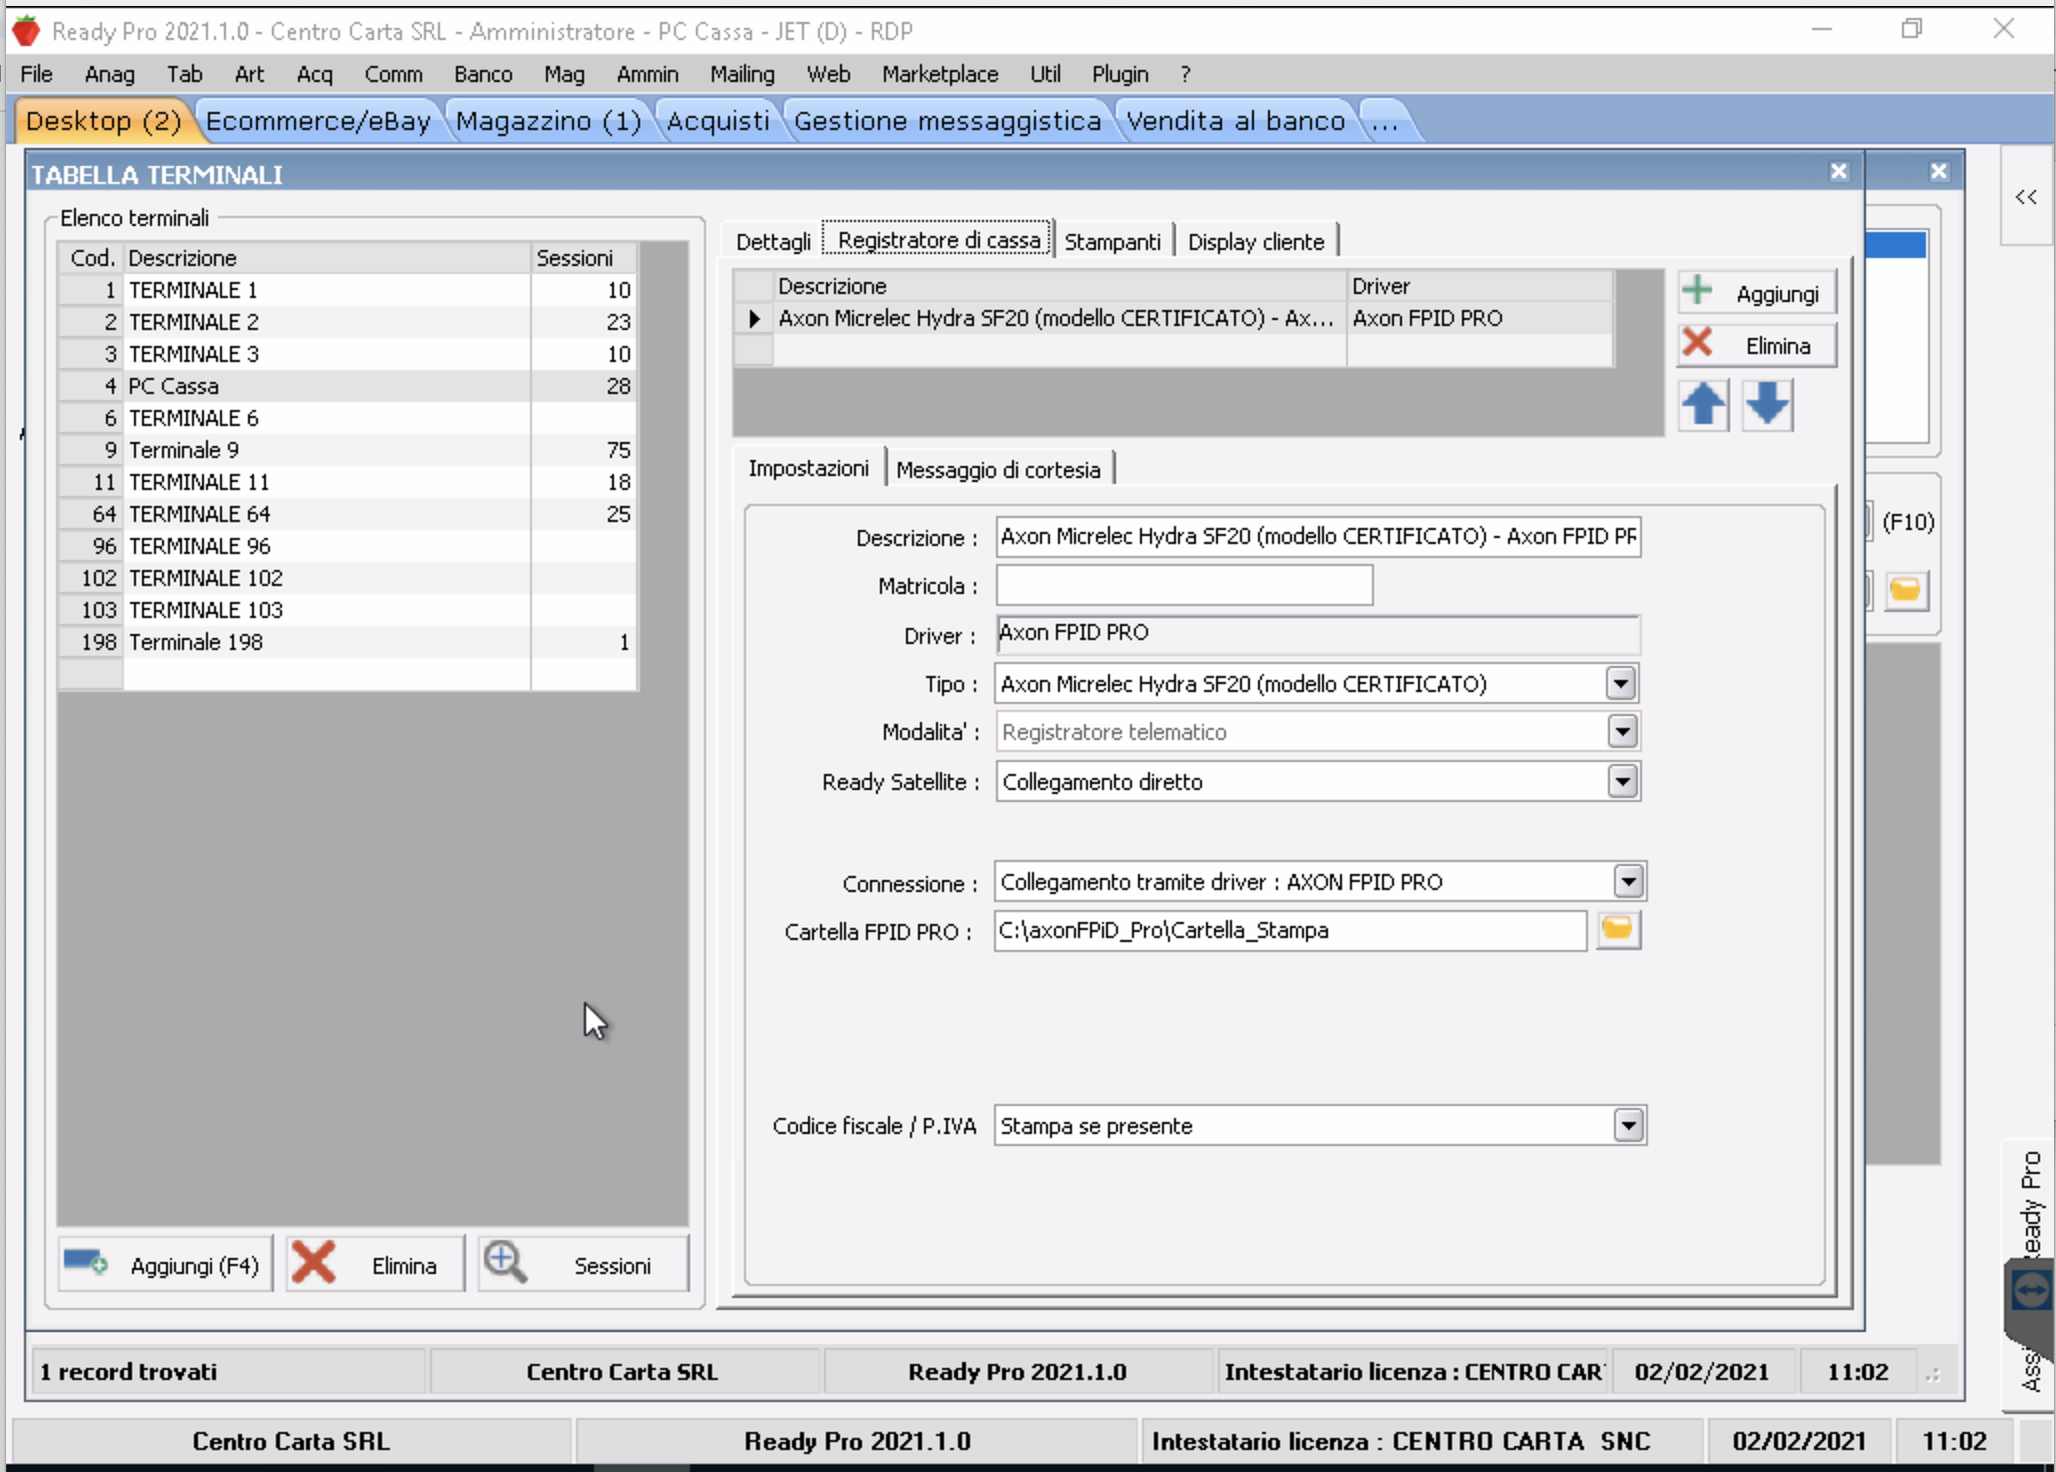Collapse side panel with << chevrons
Viewport: 2056px width, 1472px height.
pos(2026,197)
